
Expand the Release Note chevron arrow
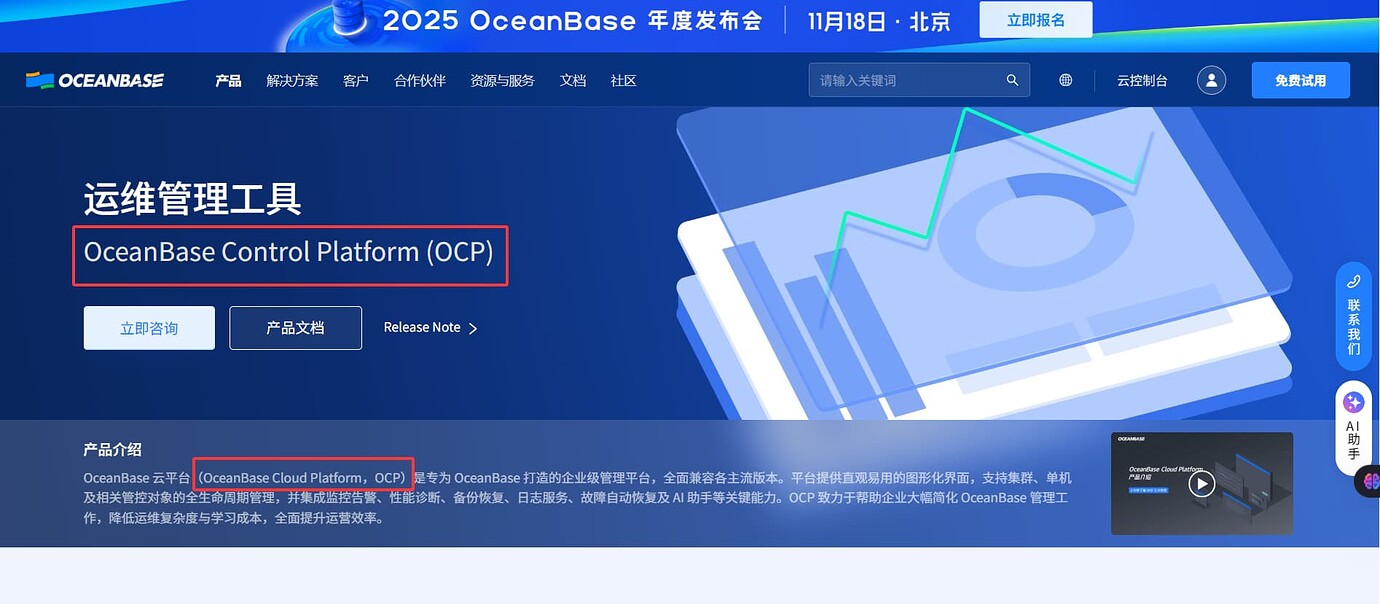click(x=474, y=327)
